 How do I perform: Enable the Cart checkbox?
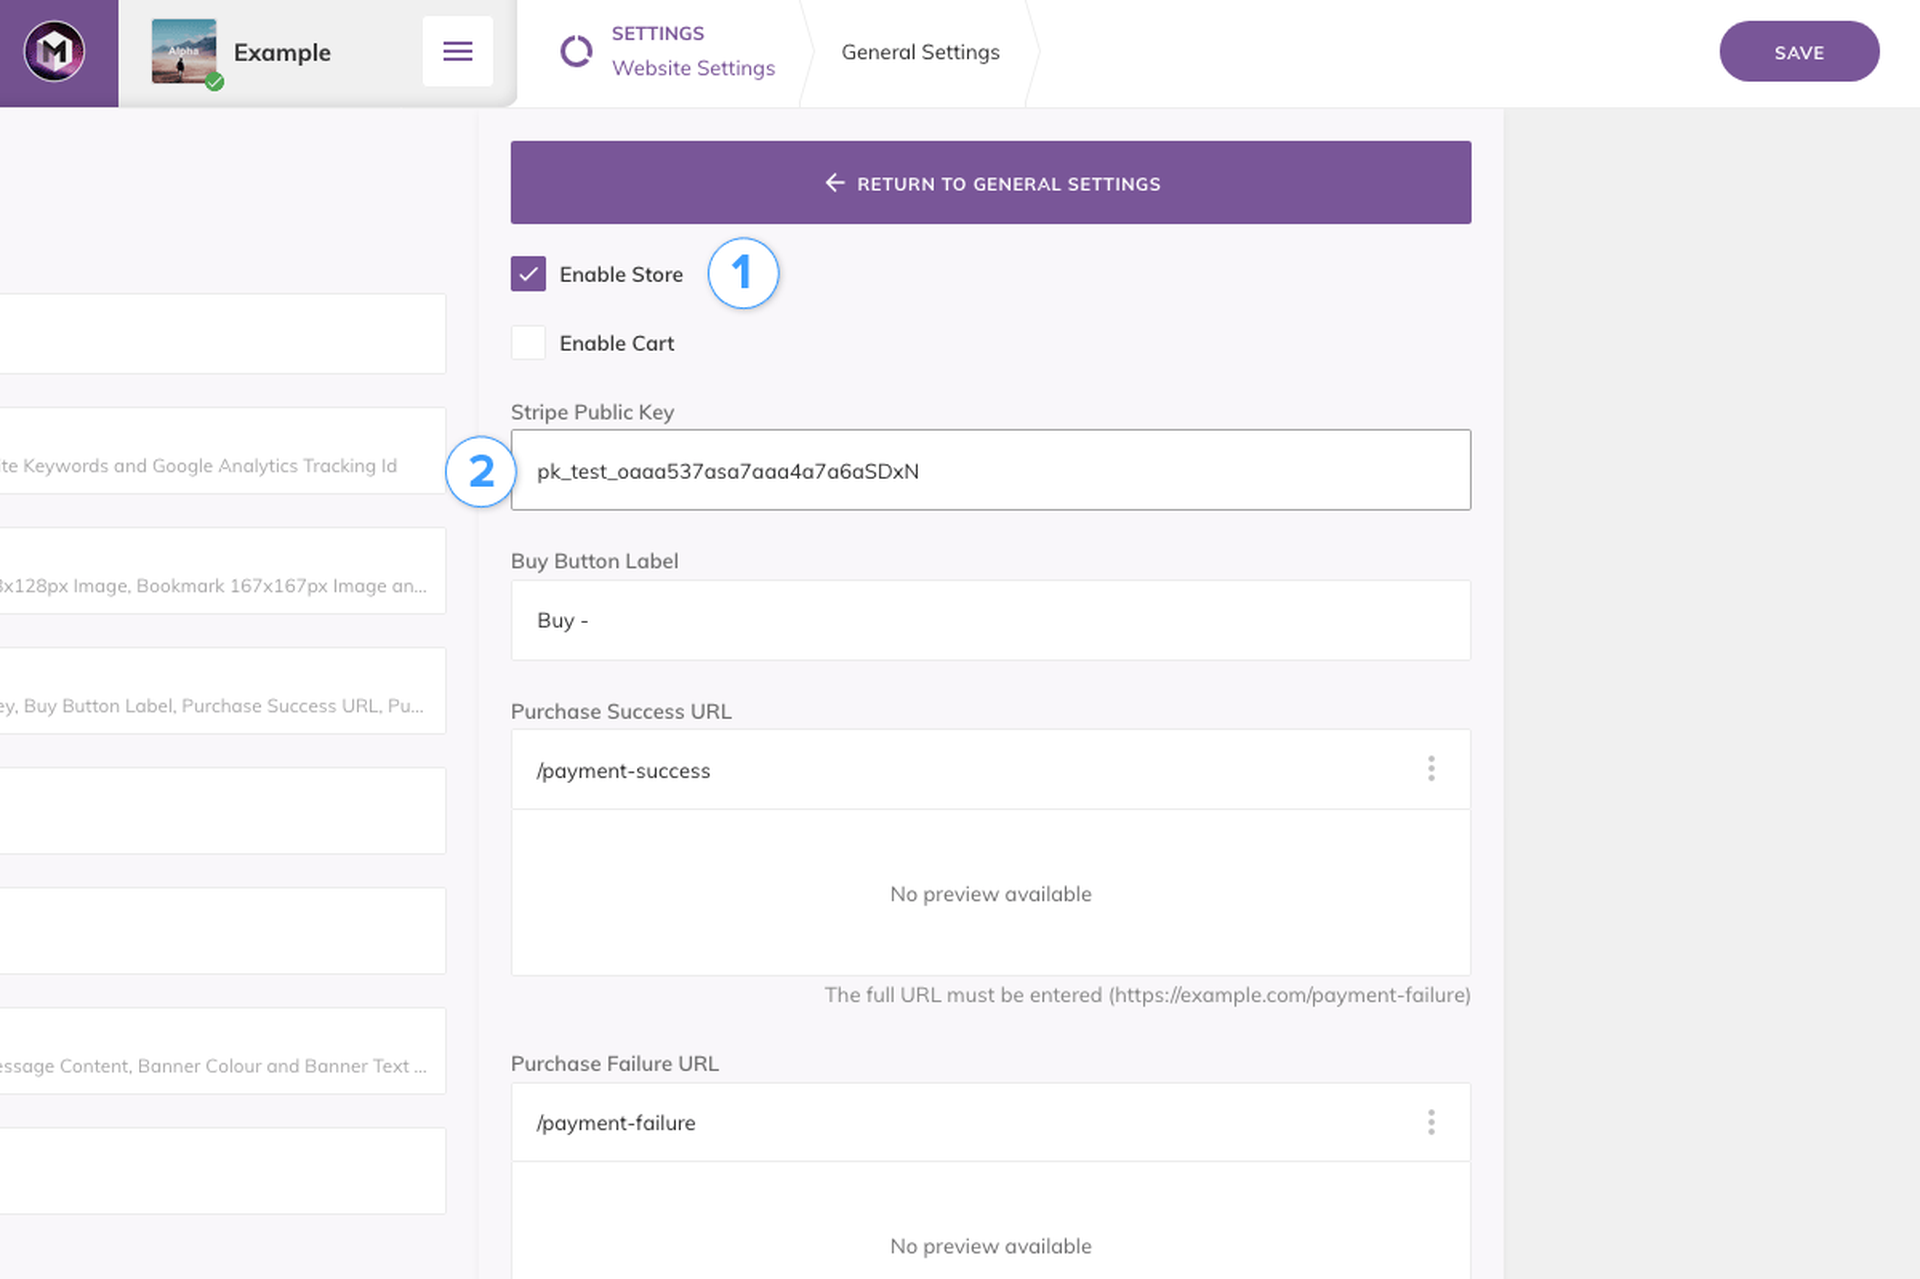click(528, 342)
